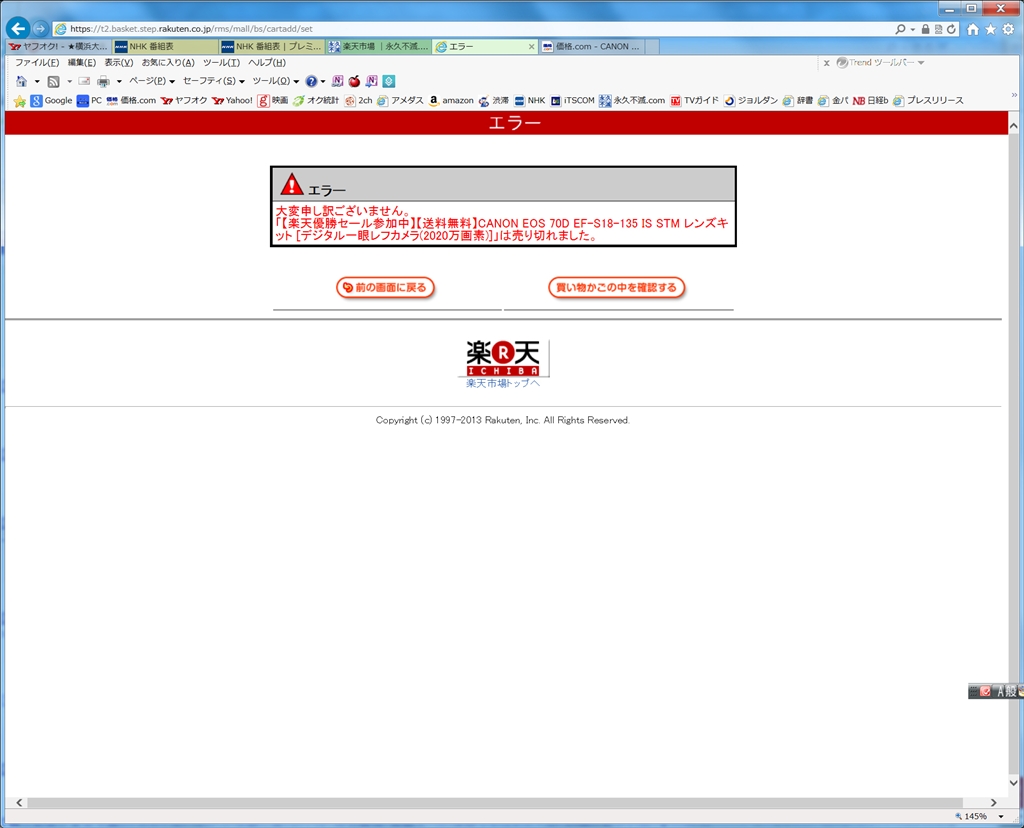
Task: Click the horizontal scrollbar right arrow
Action: (x=993, y=803)
